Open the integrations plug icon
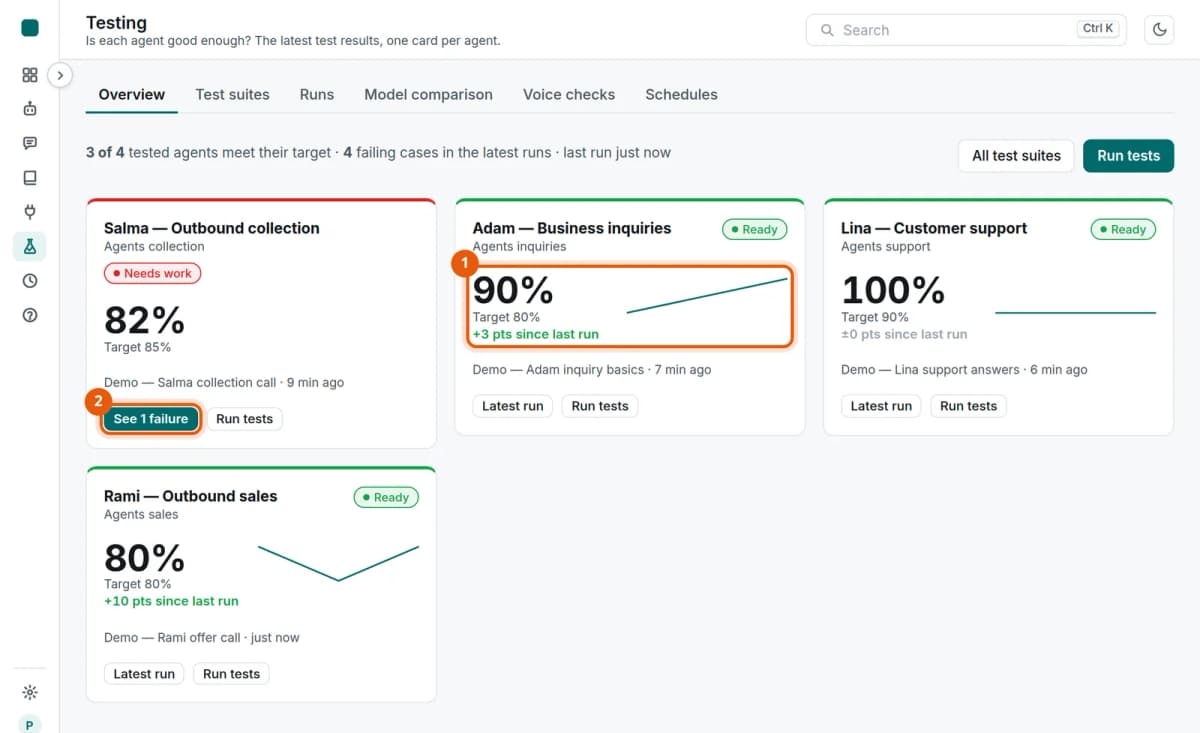 [30, 212]
